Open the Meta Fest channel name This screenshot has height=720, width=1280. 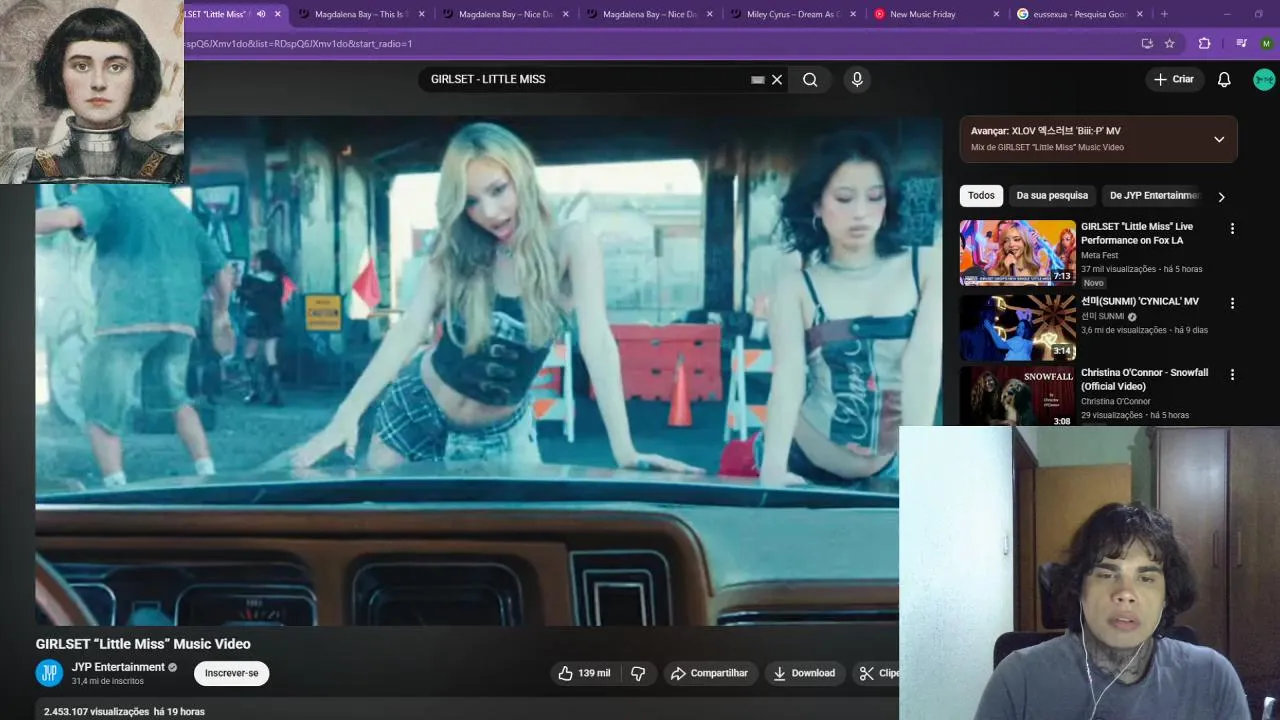tap(1099, 255)
